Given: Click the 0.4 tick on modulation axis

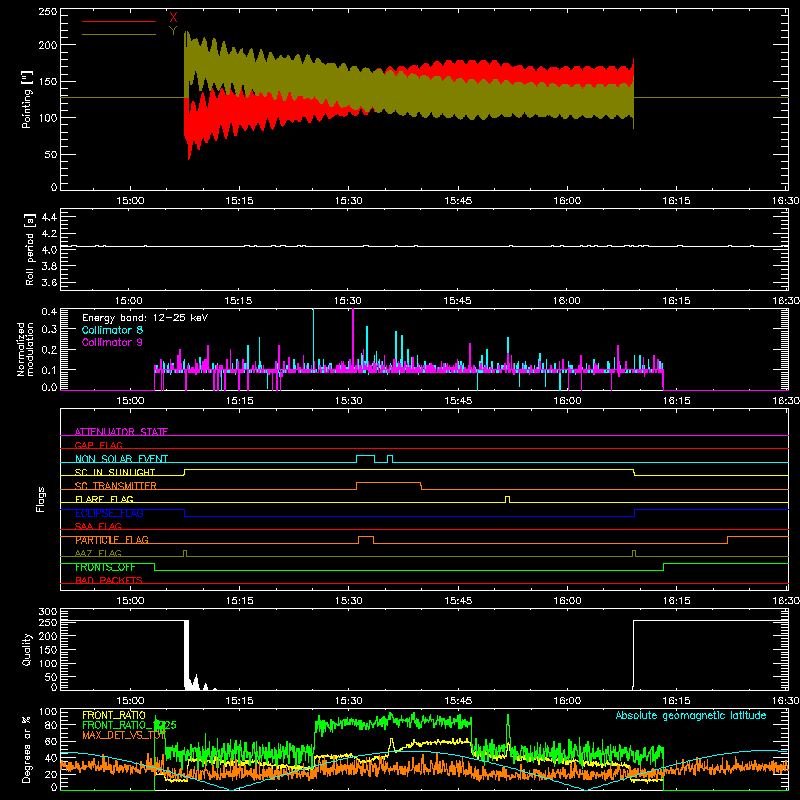Looking at the screenshot, I should coord(49,312).
